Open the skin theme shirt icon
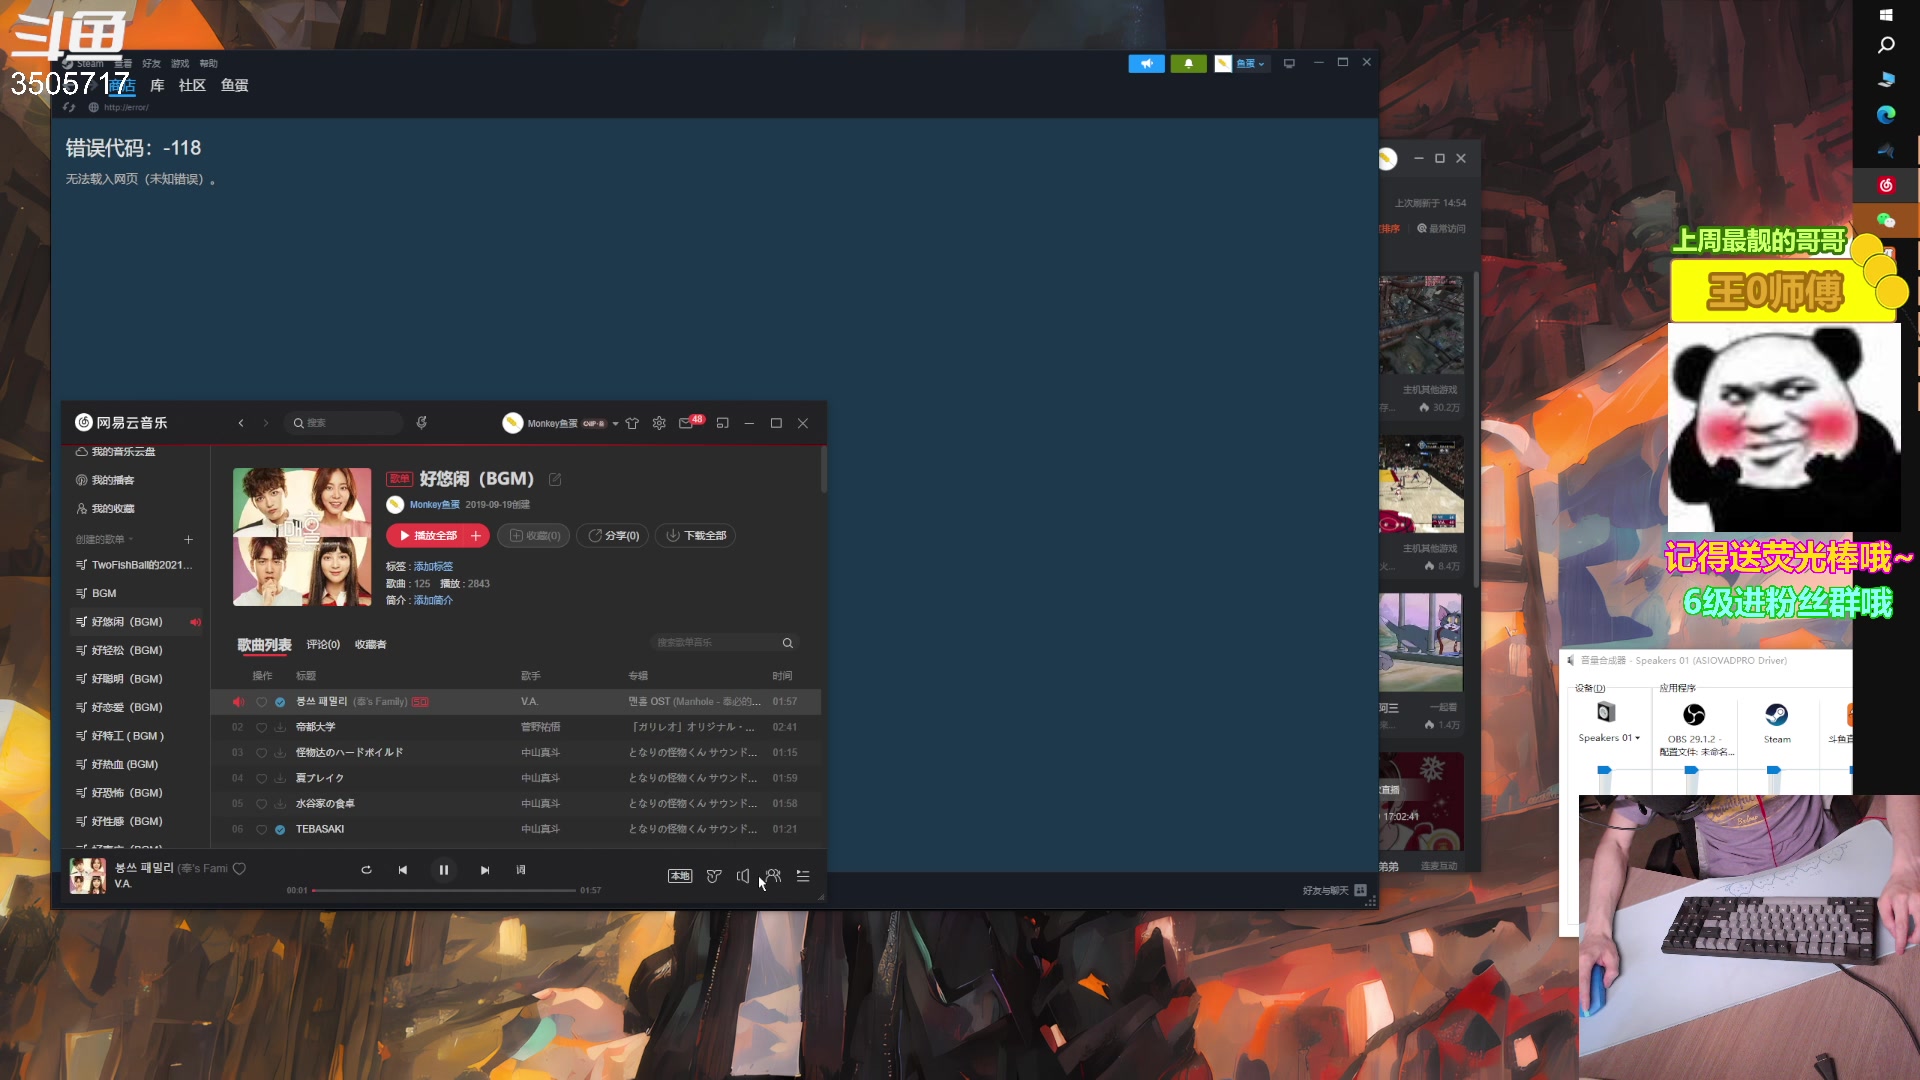The width and height of the screenshot is (1920, 1080). pyautogui.click(x=632, y=423)
